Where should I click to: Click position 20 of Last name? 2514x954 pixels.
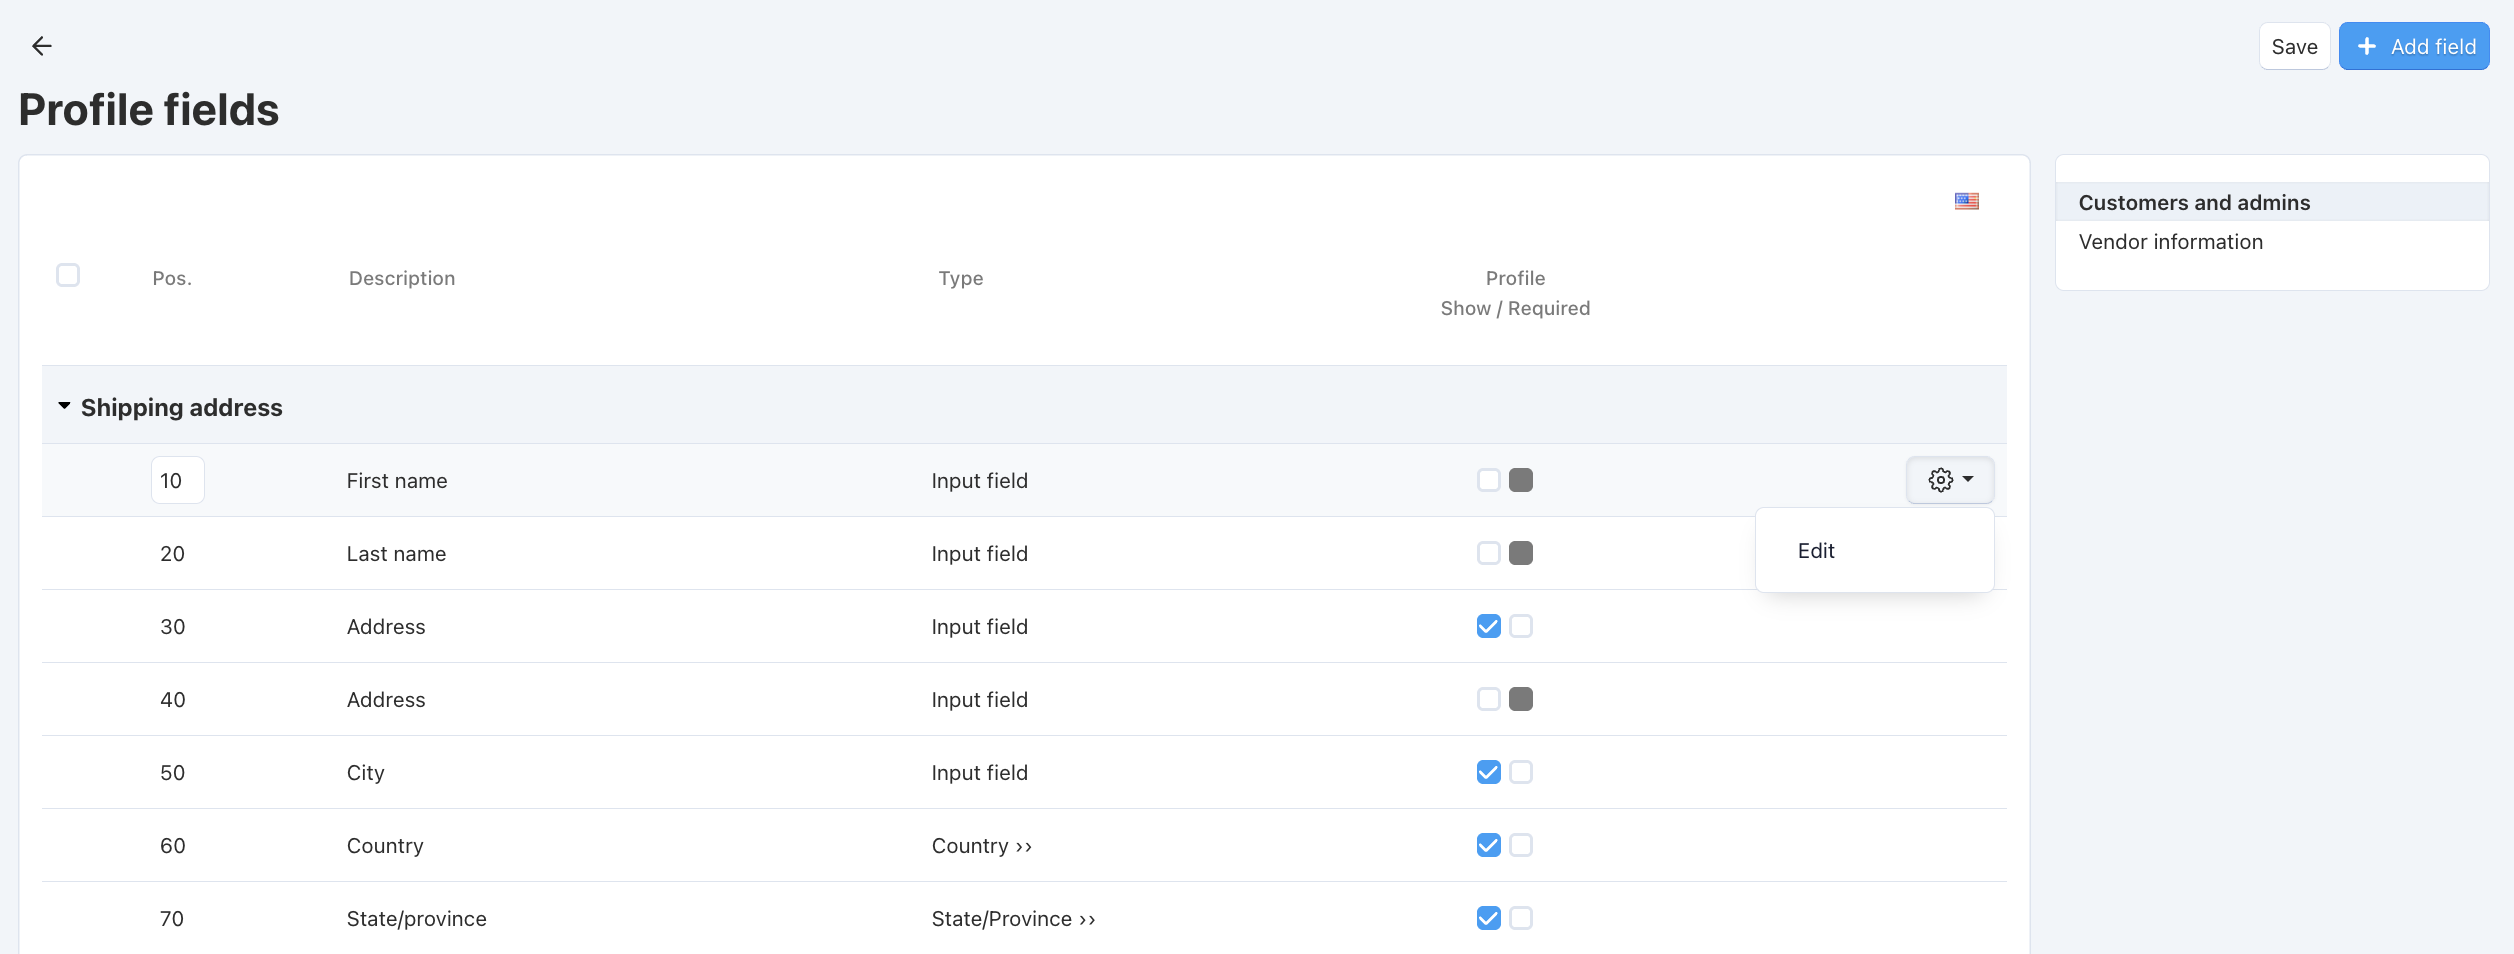tap(172, 554)
